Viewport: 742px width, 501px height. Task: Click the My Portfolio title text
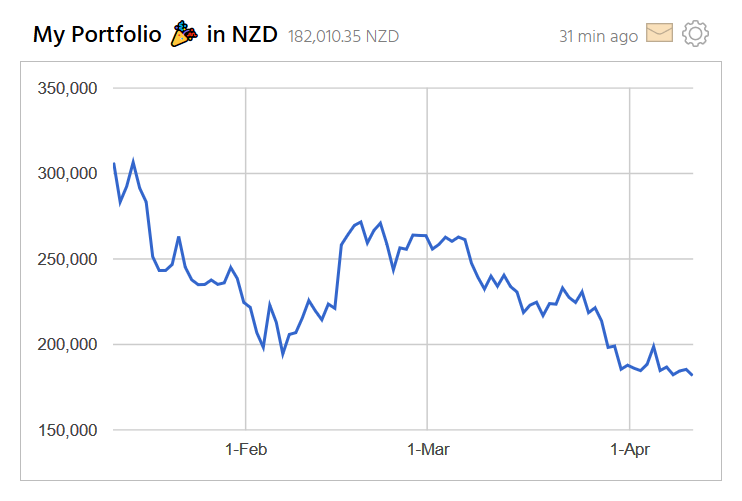97,35
